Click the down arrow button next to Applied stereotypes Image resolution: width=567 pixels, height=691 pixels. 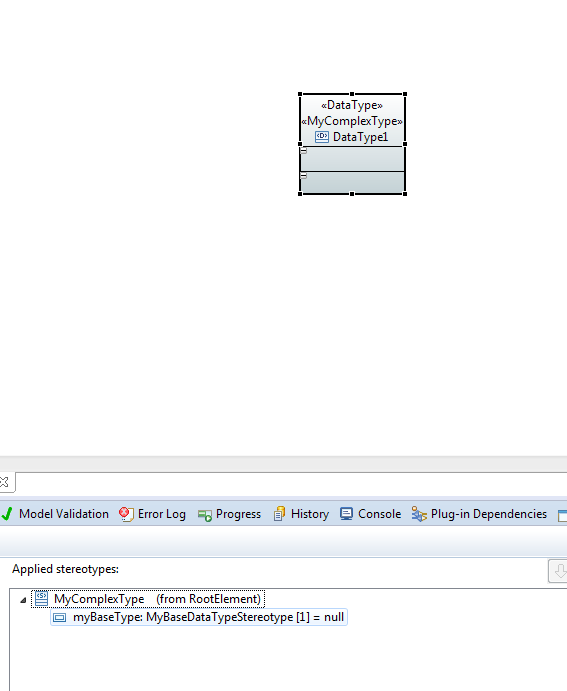point(558,571)
